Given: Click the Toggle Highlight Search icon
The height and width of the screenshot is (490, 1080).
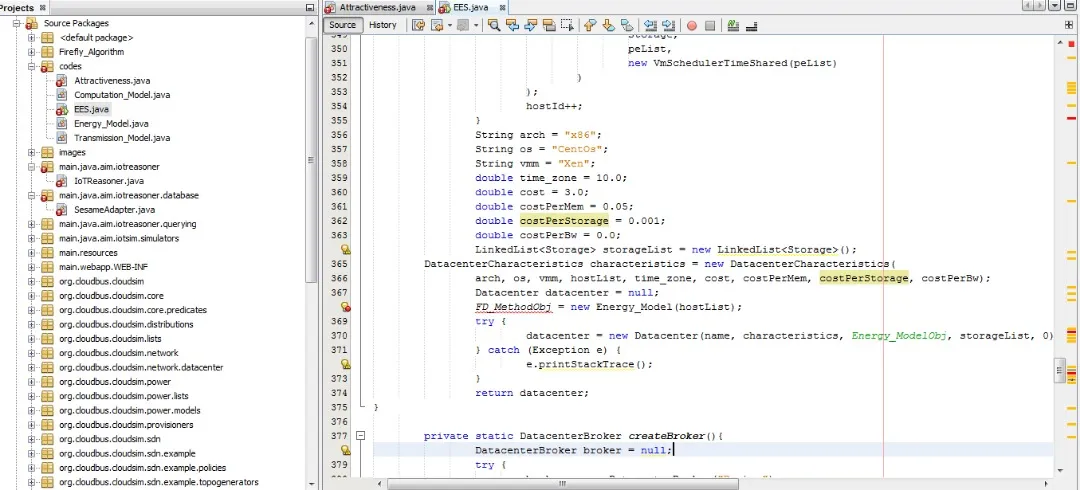Looking at the screenshot, I should coord(549,25).
